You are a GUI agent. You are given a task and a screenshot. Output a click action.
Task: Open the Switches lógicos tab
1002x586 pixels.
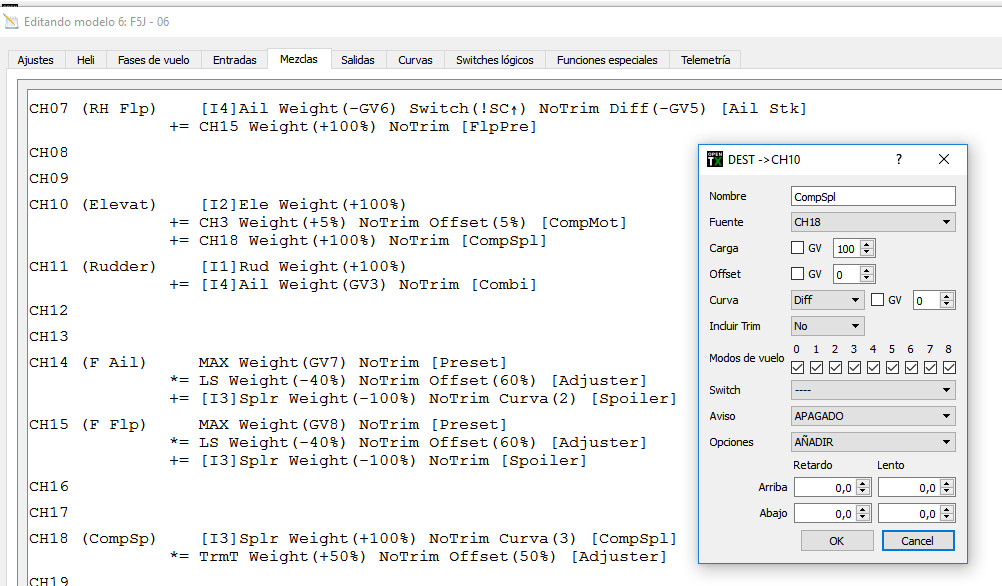[494, 60]
